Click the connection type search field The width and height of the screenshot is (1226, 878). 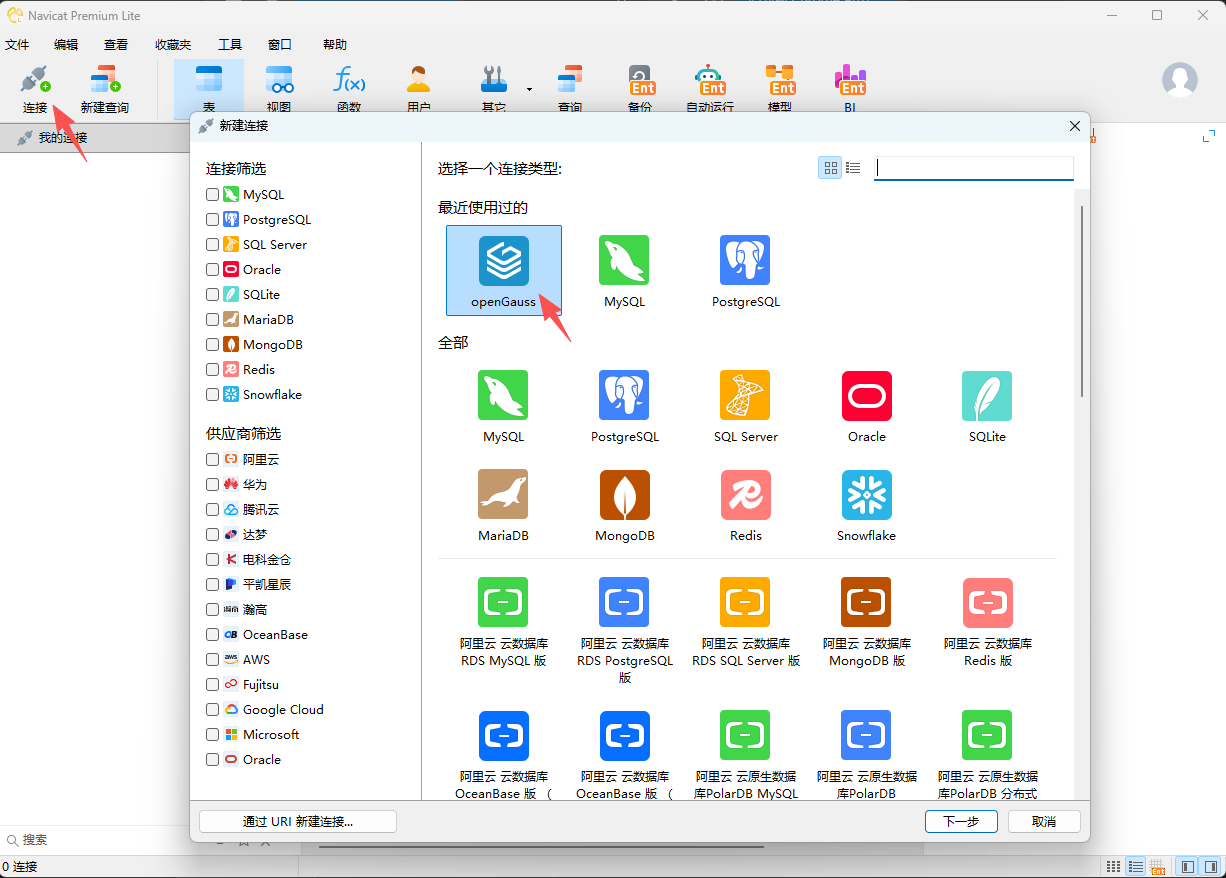[974, 168]
